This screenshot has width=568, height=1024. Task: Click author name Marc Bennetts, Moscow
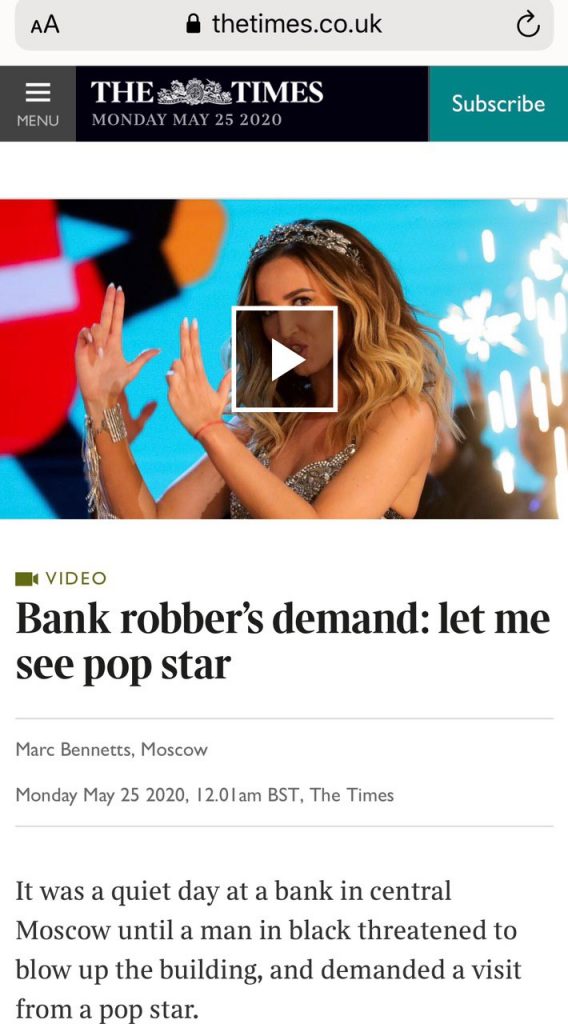(x=112, y=750)
